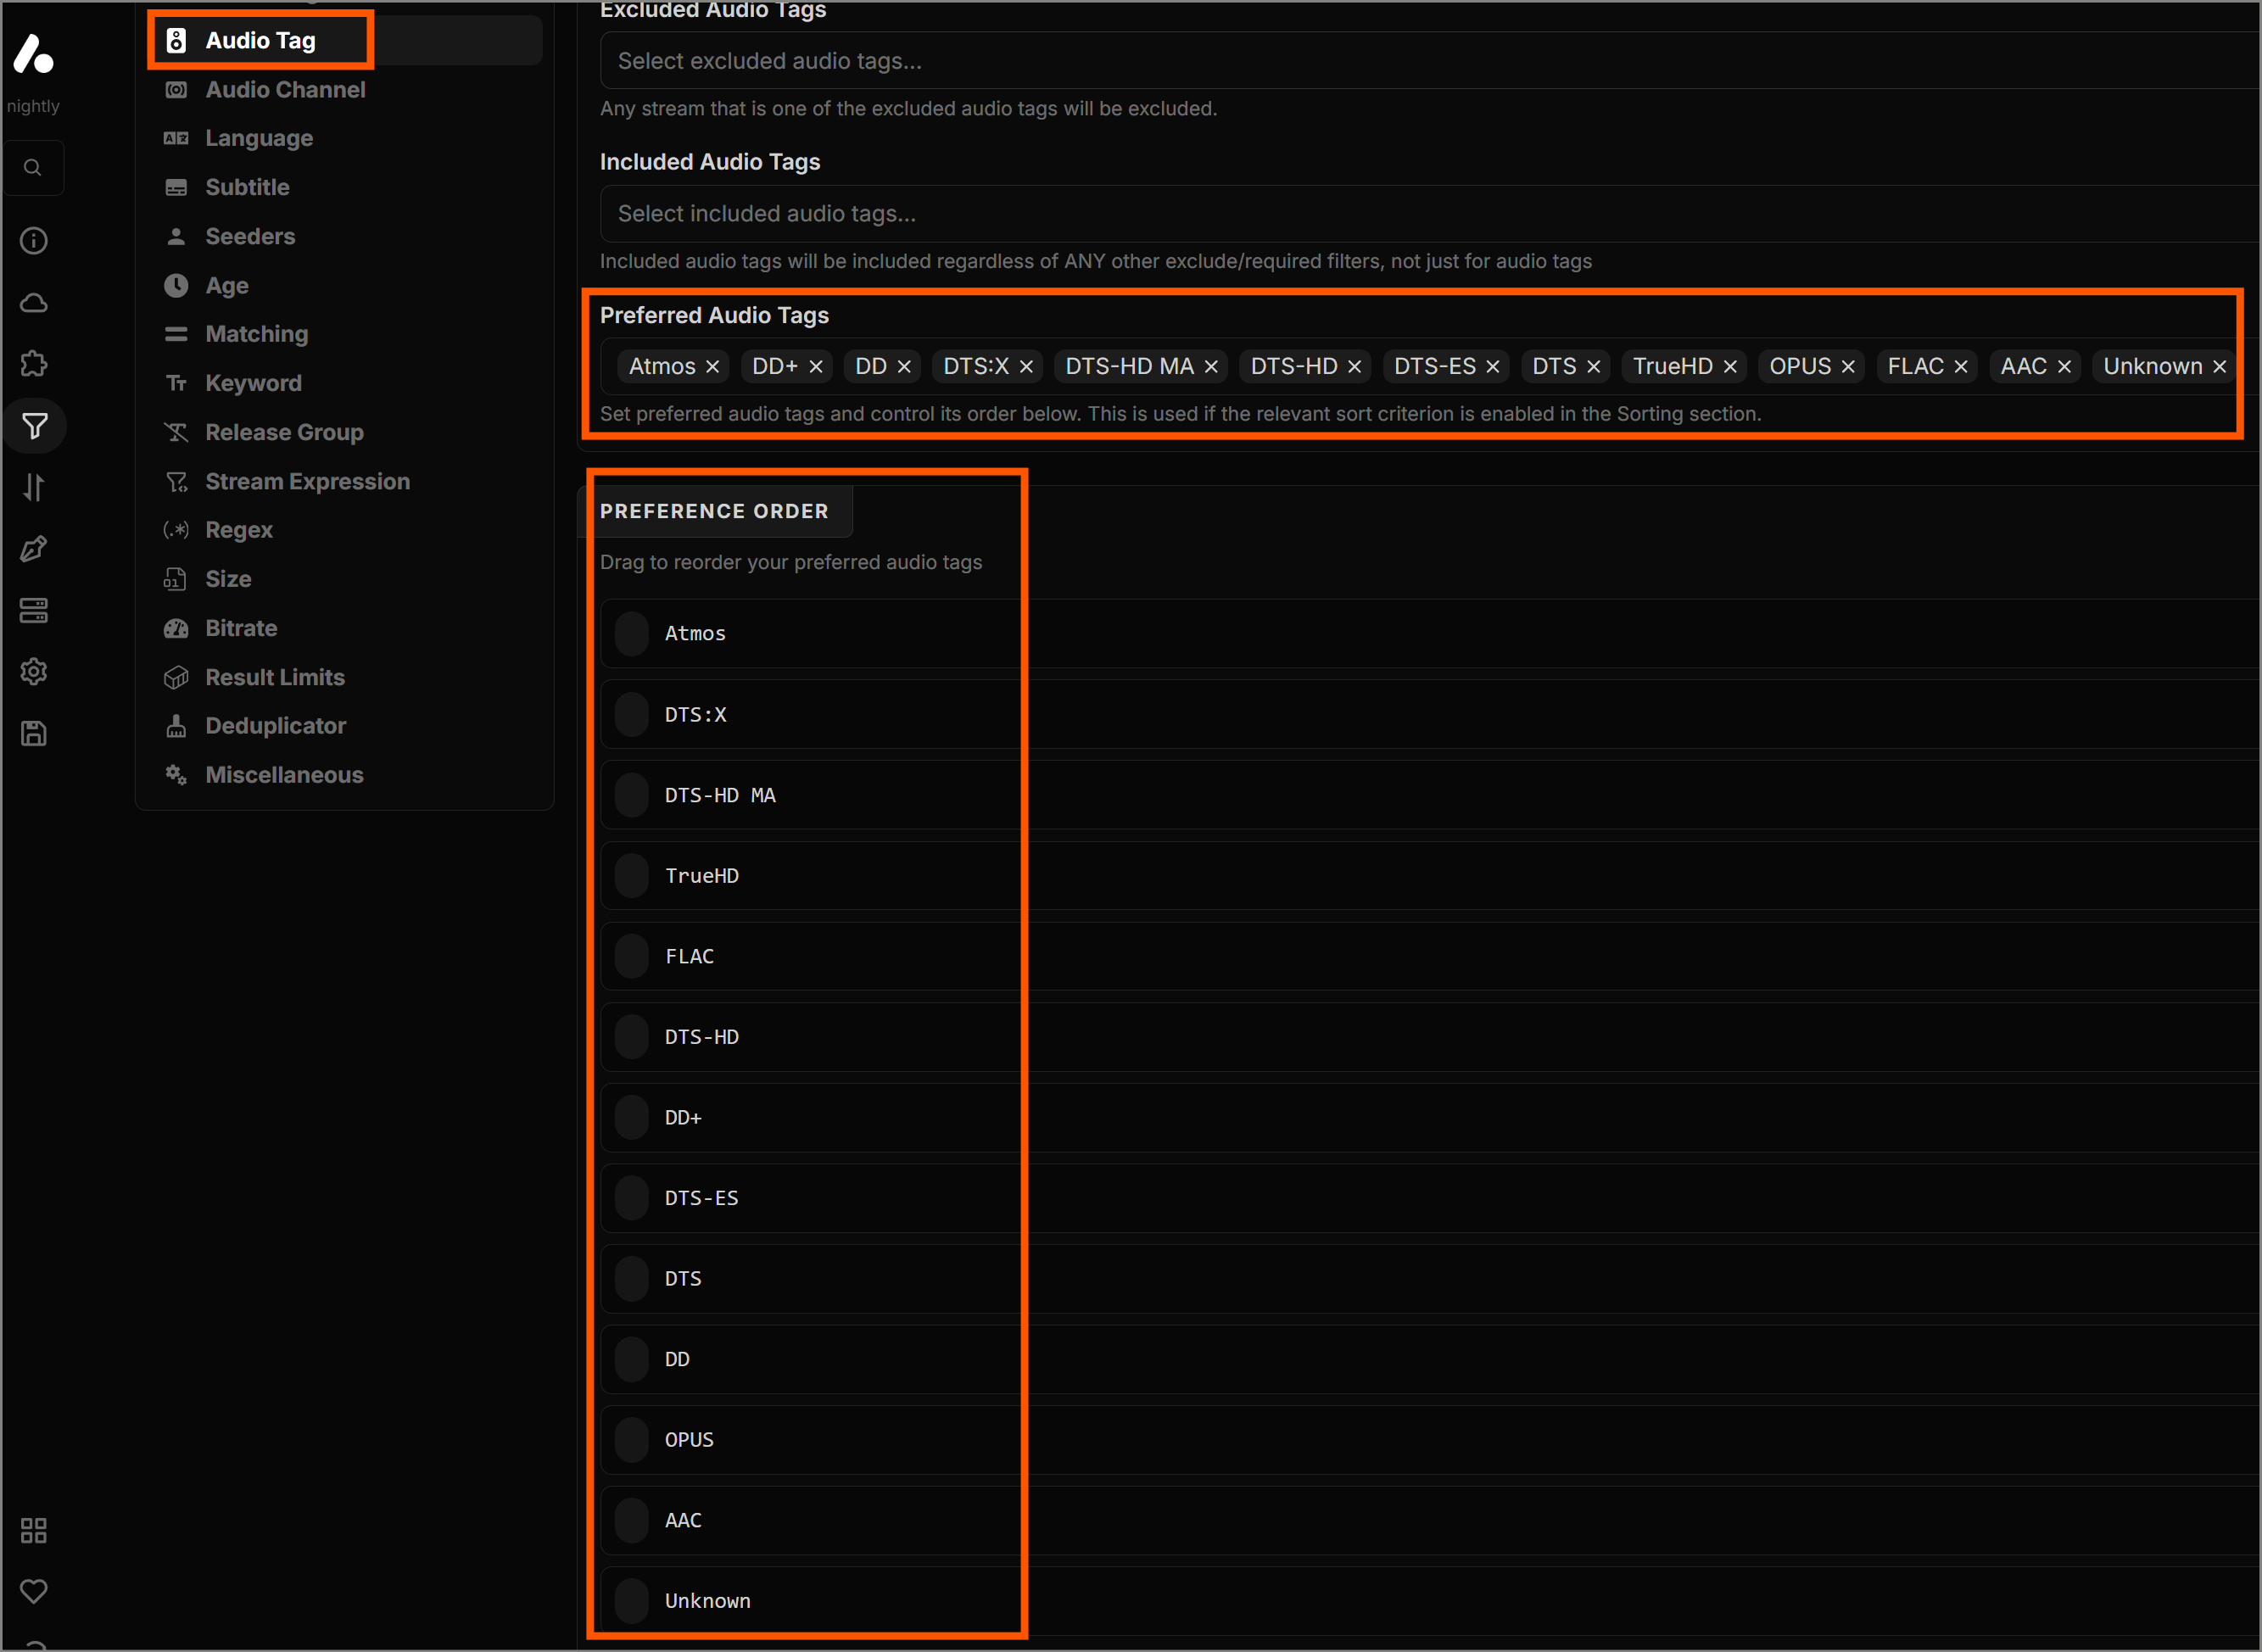The image size is (2262, 1652).
Task: Remove the DTS-HD preferred tag chip
Action: click(x=1355, y=367)
